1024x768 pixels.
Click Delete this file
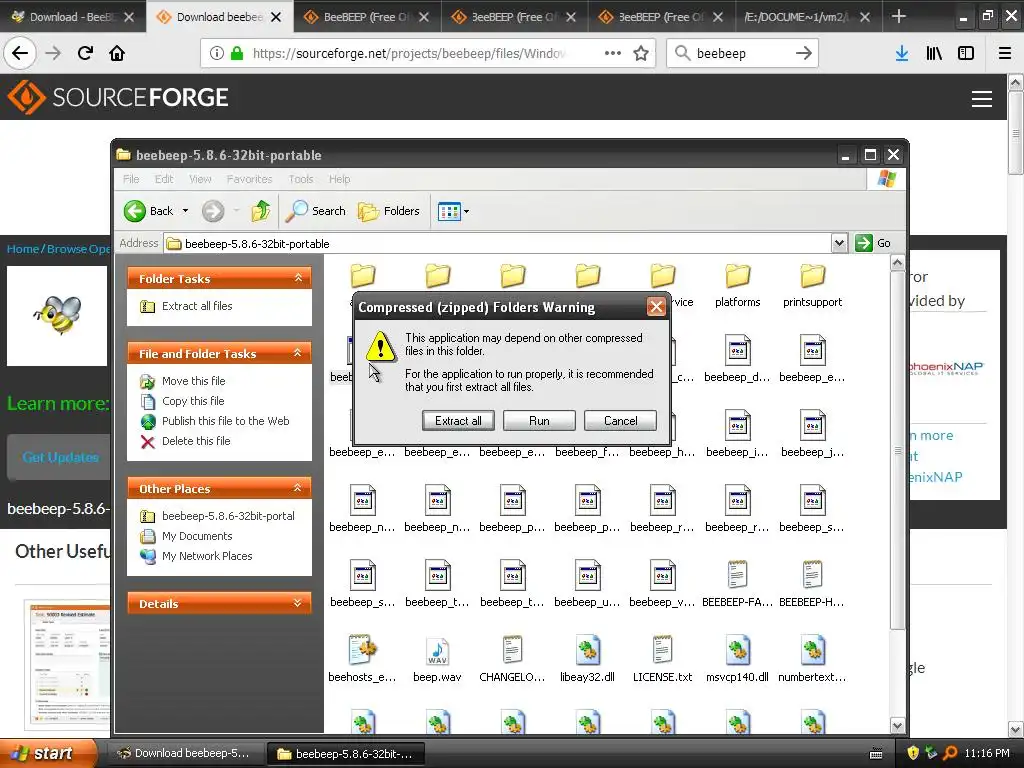point(196,441)
